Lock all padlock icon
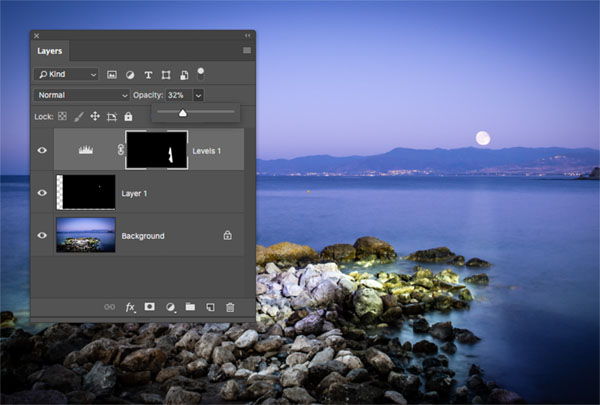600x405 pixels. 128,116
